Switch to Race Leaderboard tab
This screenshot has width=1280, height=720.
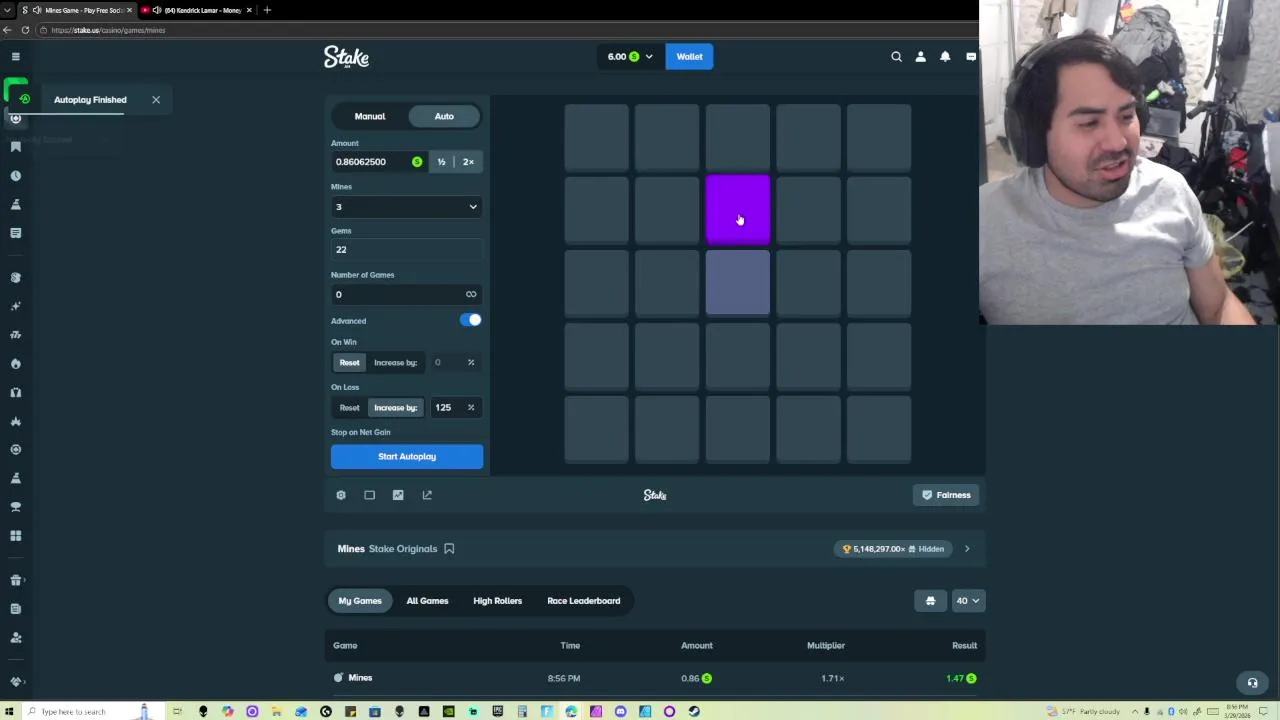584,601
